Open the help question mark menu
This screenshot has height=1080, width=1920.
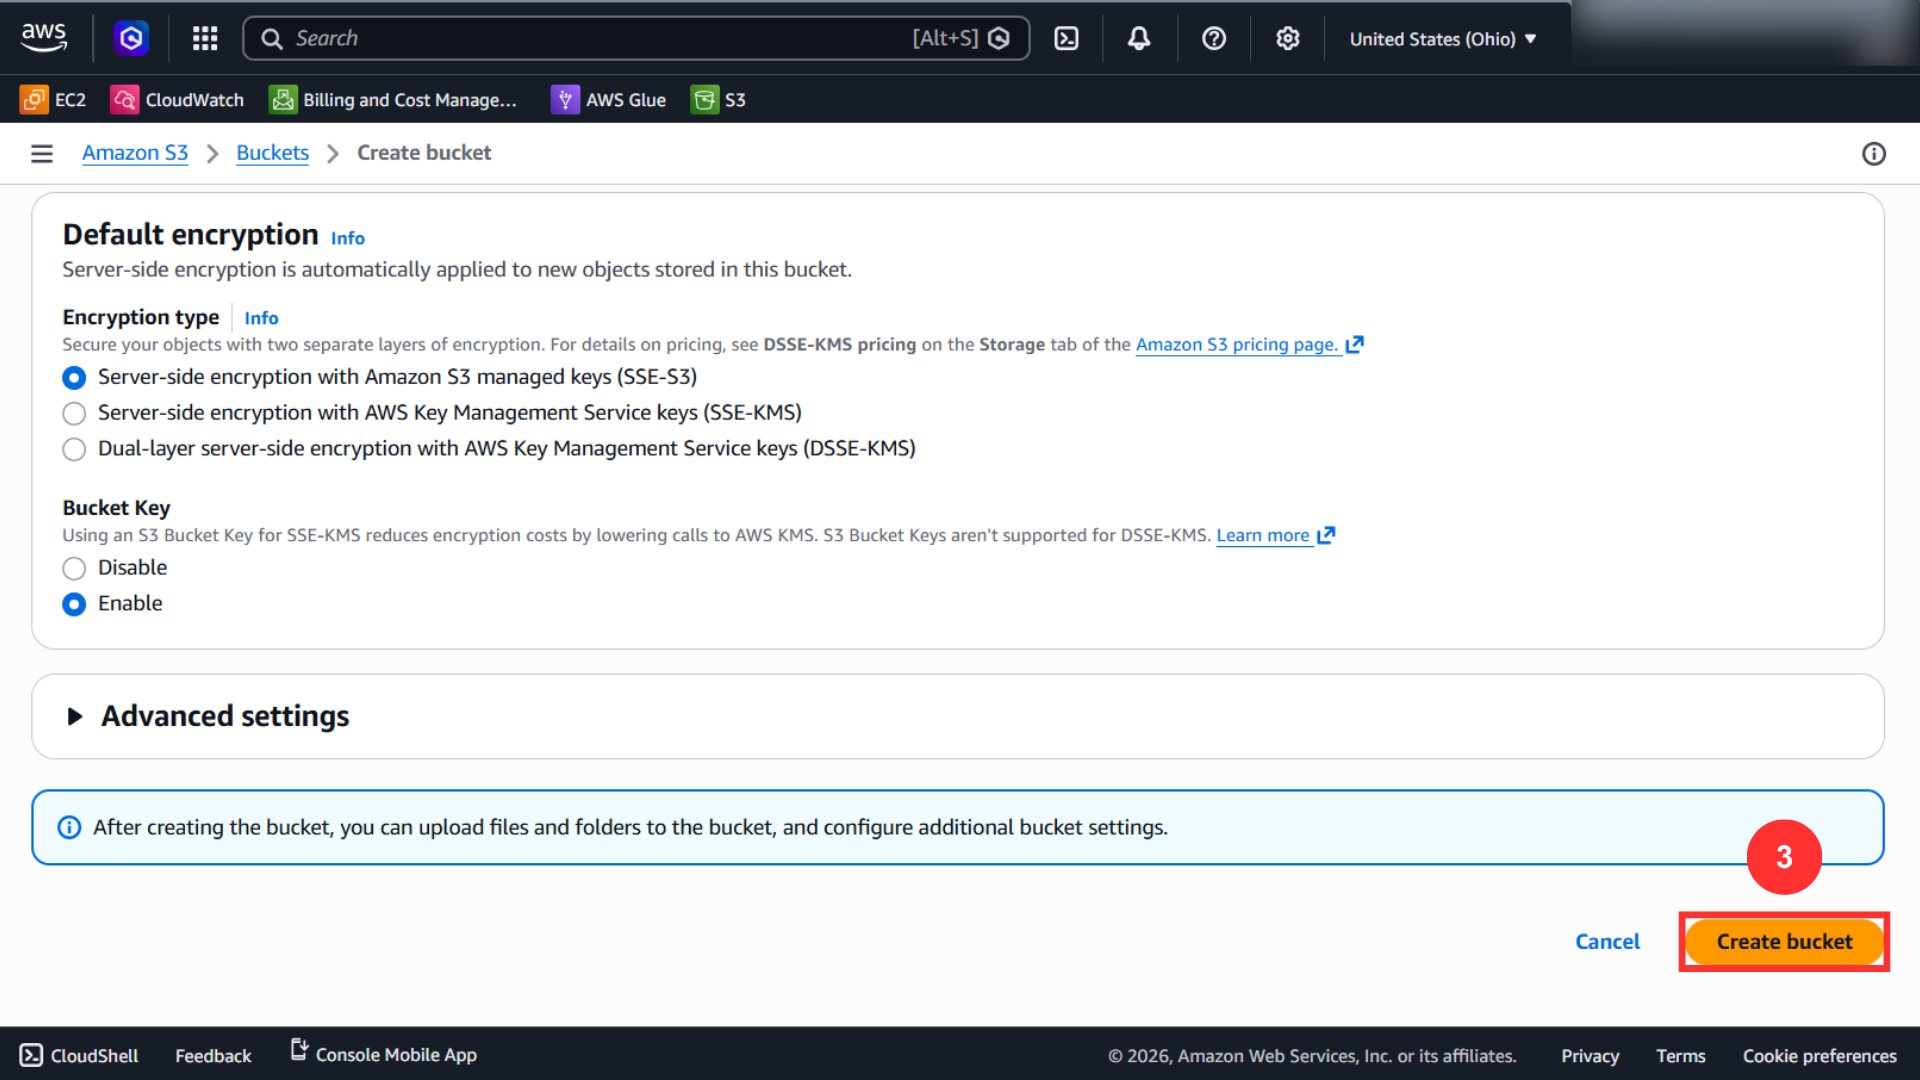[x=1214, y=38]
